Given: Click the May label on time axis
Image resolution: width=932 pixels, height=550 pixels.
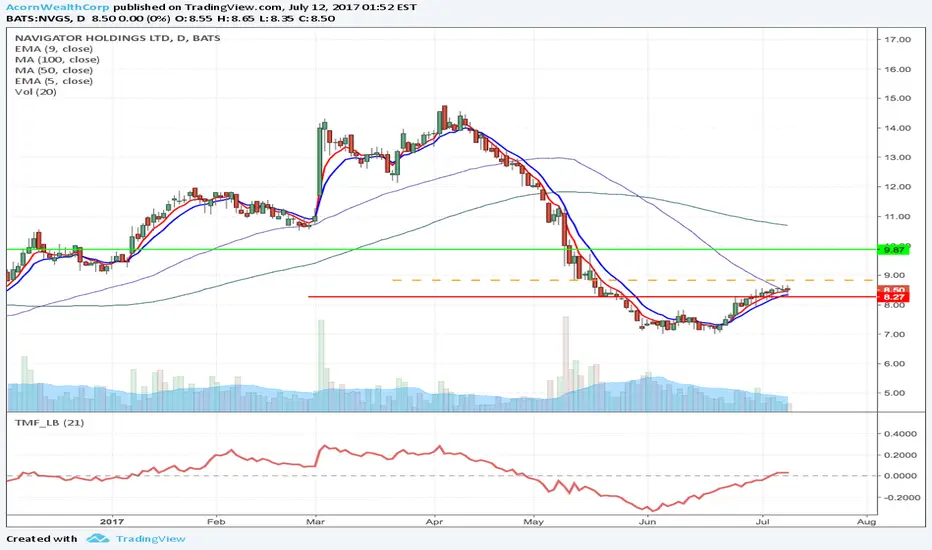Looking at the screenshot, I should 534,522.
